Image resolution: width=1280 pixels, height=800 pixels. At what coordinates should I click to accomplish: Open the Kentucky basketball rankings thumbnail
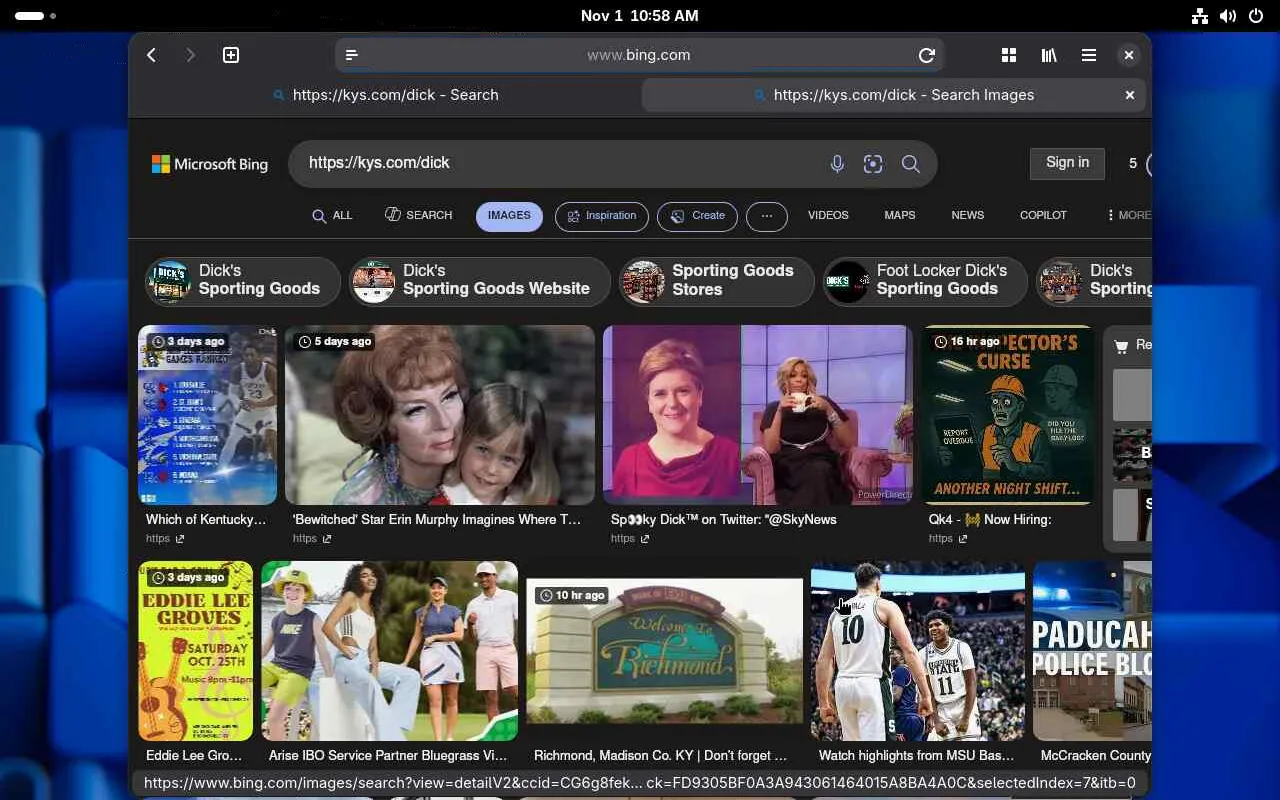[207, 415]
